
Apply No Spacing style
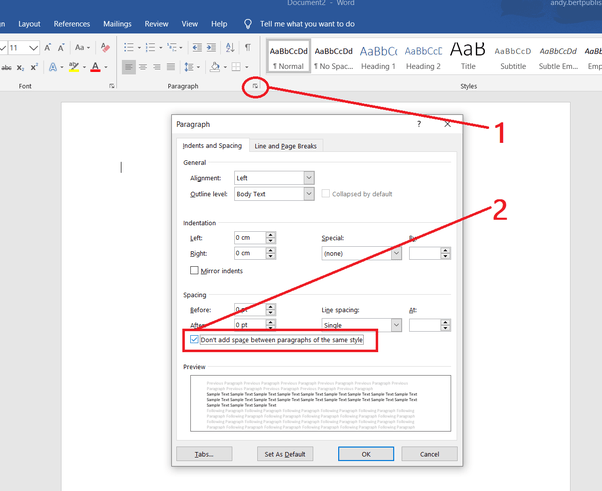[333, 57]
